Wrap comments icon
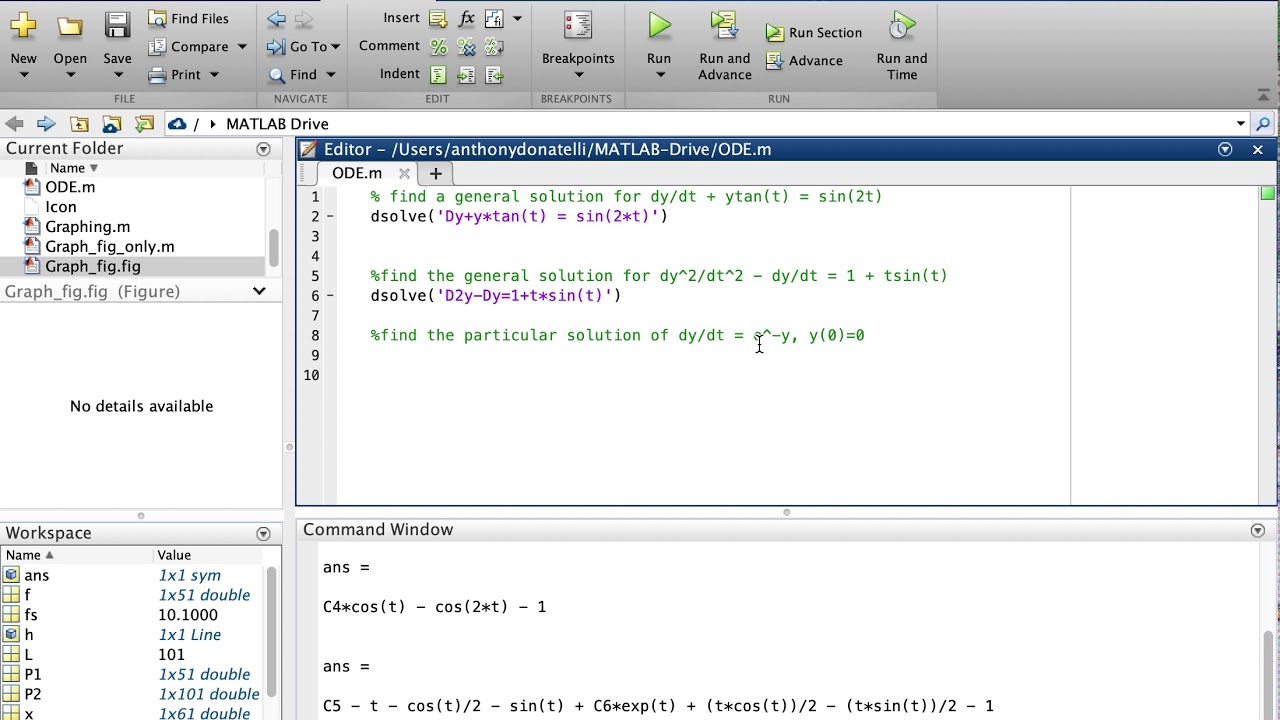 494,46
